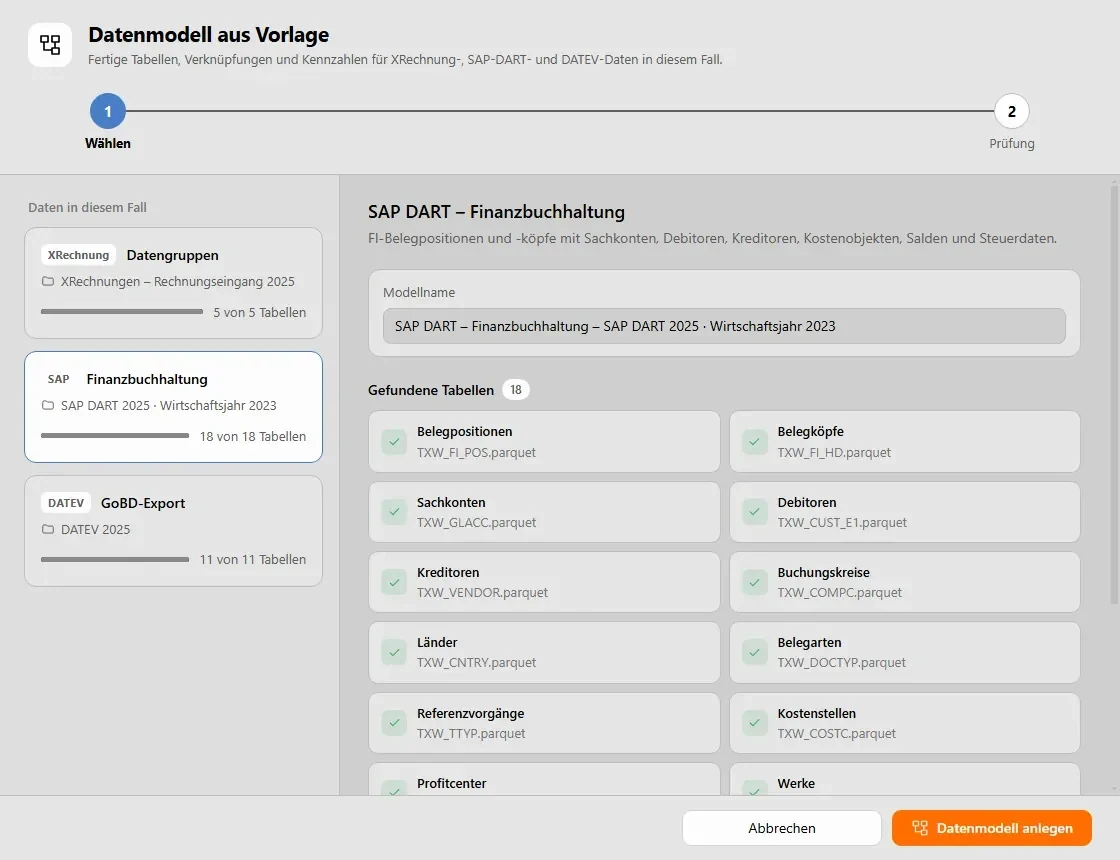The image size is (1120, 860).
Task: Click the SAP badge on Finanzbuchhaltung card
Action: pos(59,379)
